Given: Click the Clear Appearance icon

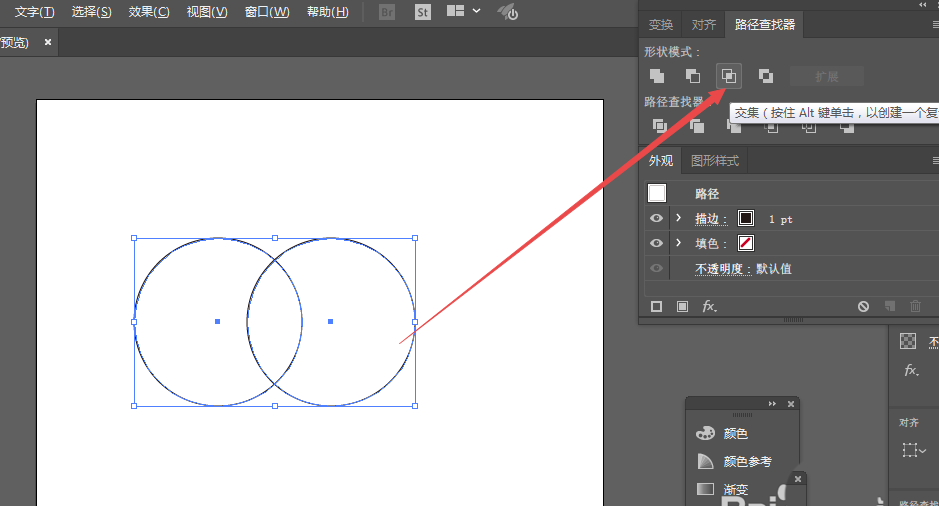Looking at the screenshot, I should (863, 307).
